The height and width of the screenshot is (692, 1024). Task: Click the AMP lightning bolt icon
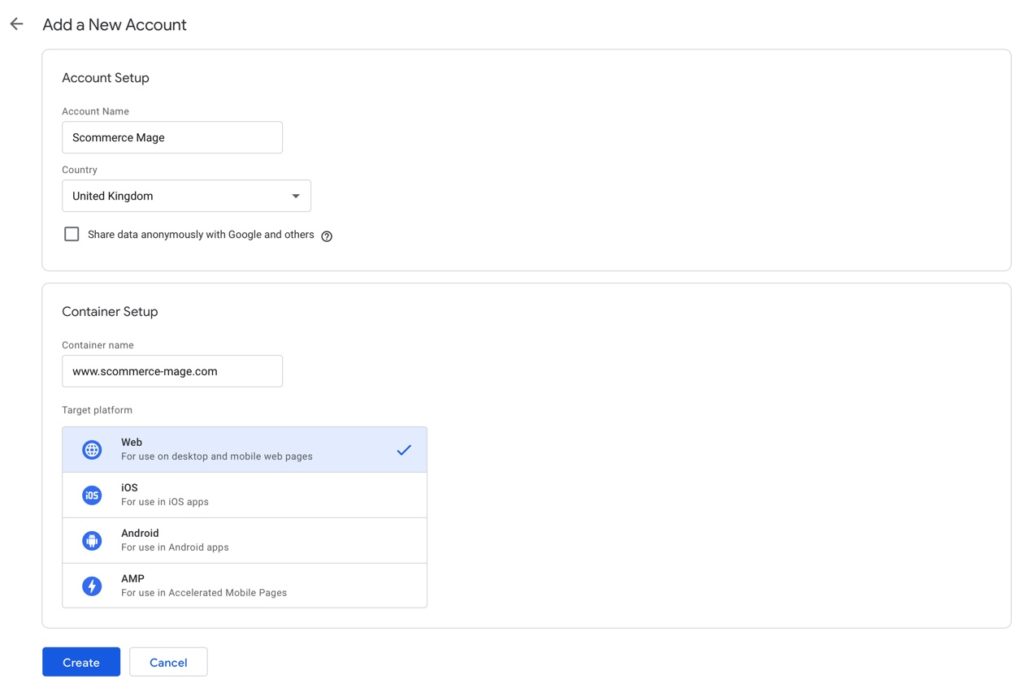(x=93, y=584)
